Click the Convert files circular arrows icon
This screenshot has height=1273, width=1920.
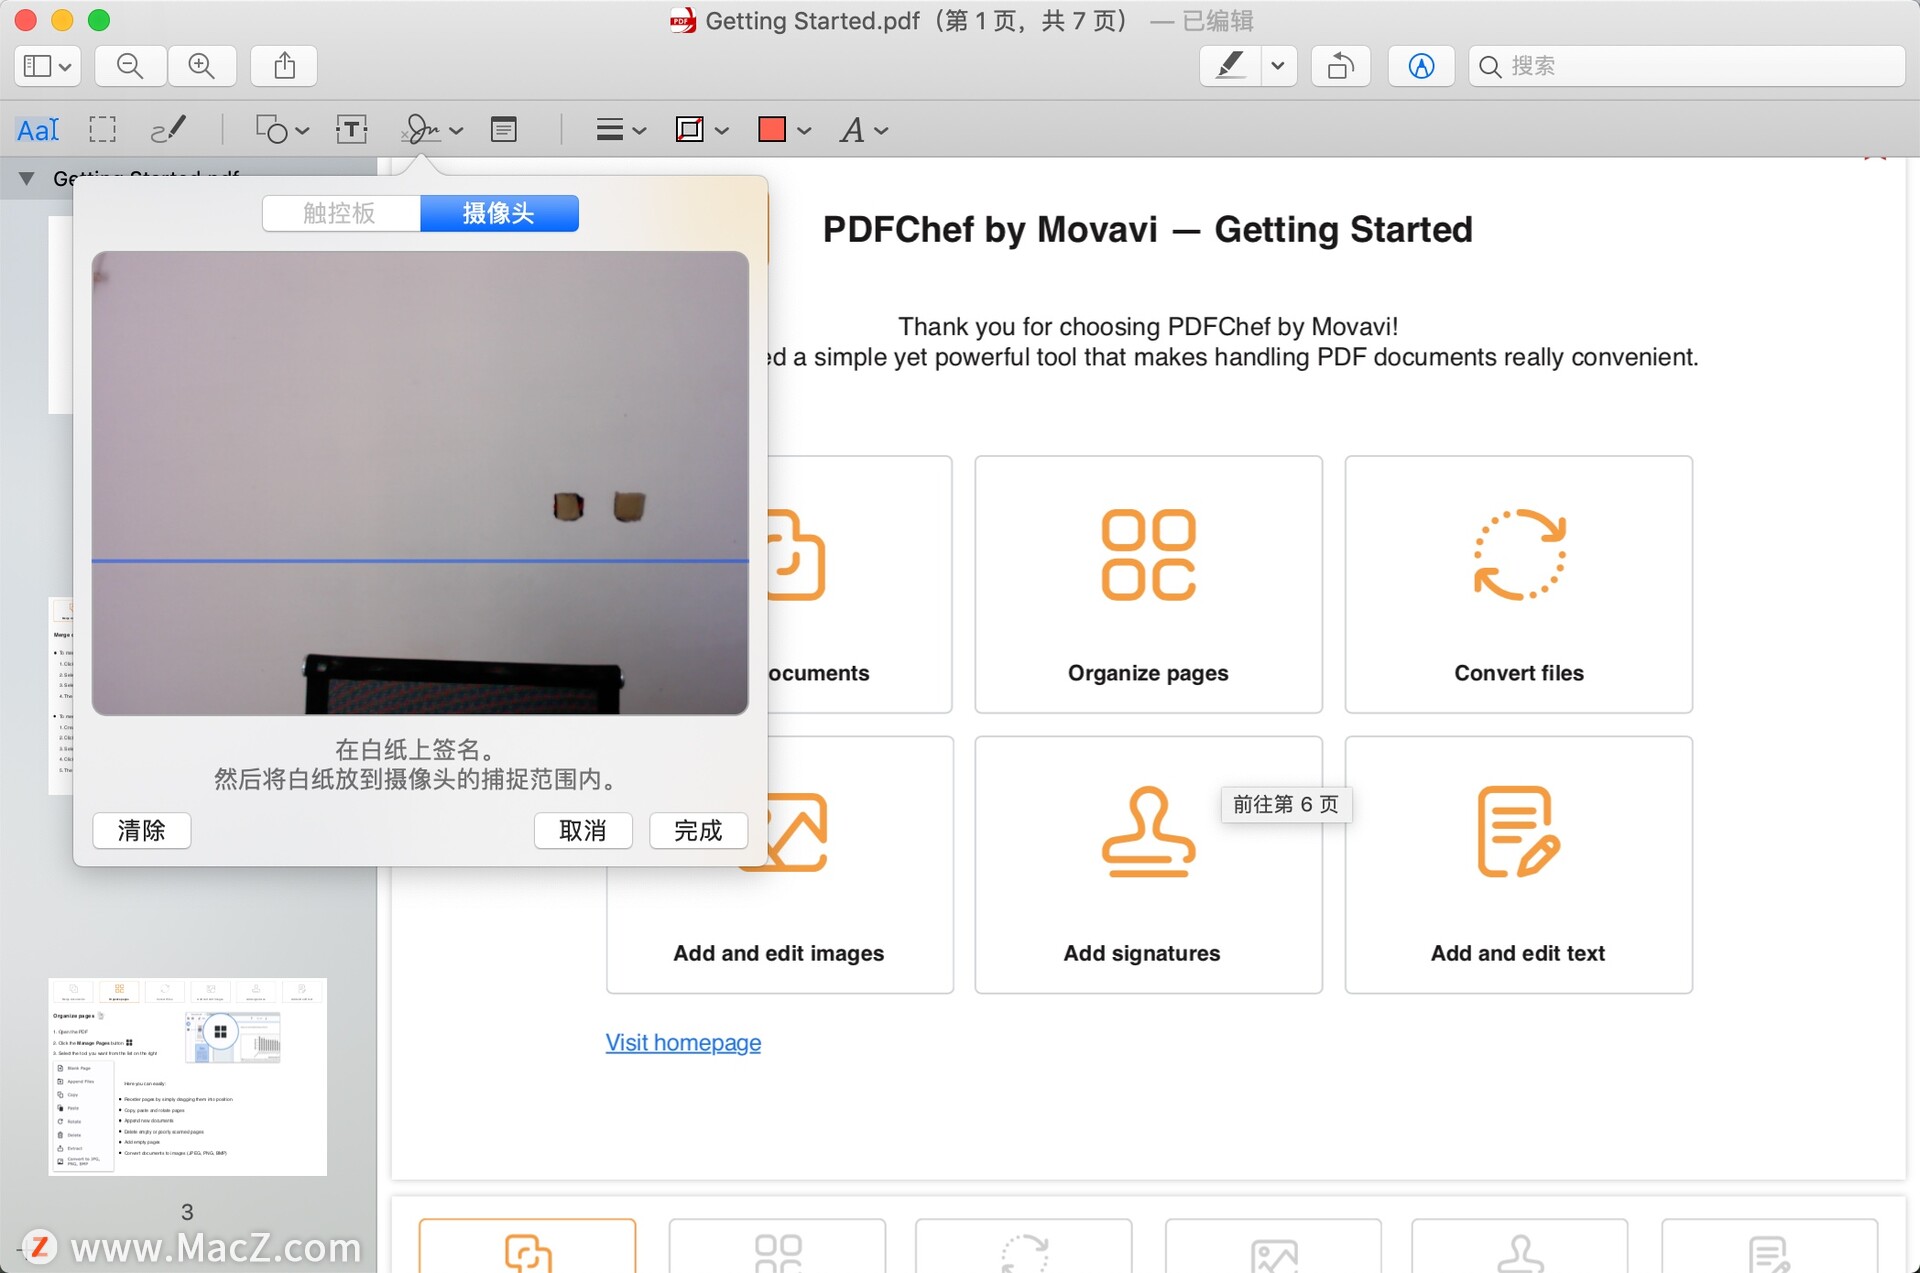coord(1519,555)
